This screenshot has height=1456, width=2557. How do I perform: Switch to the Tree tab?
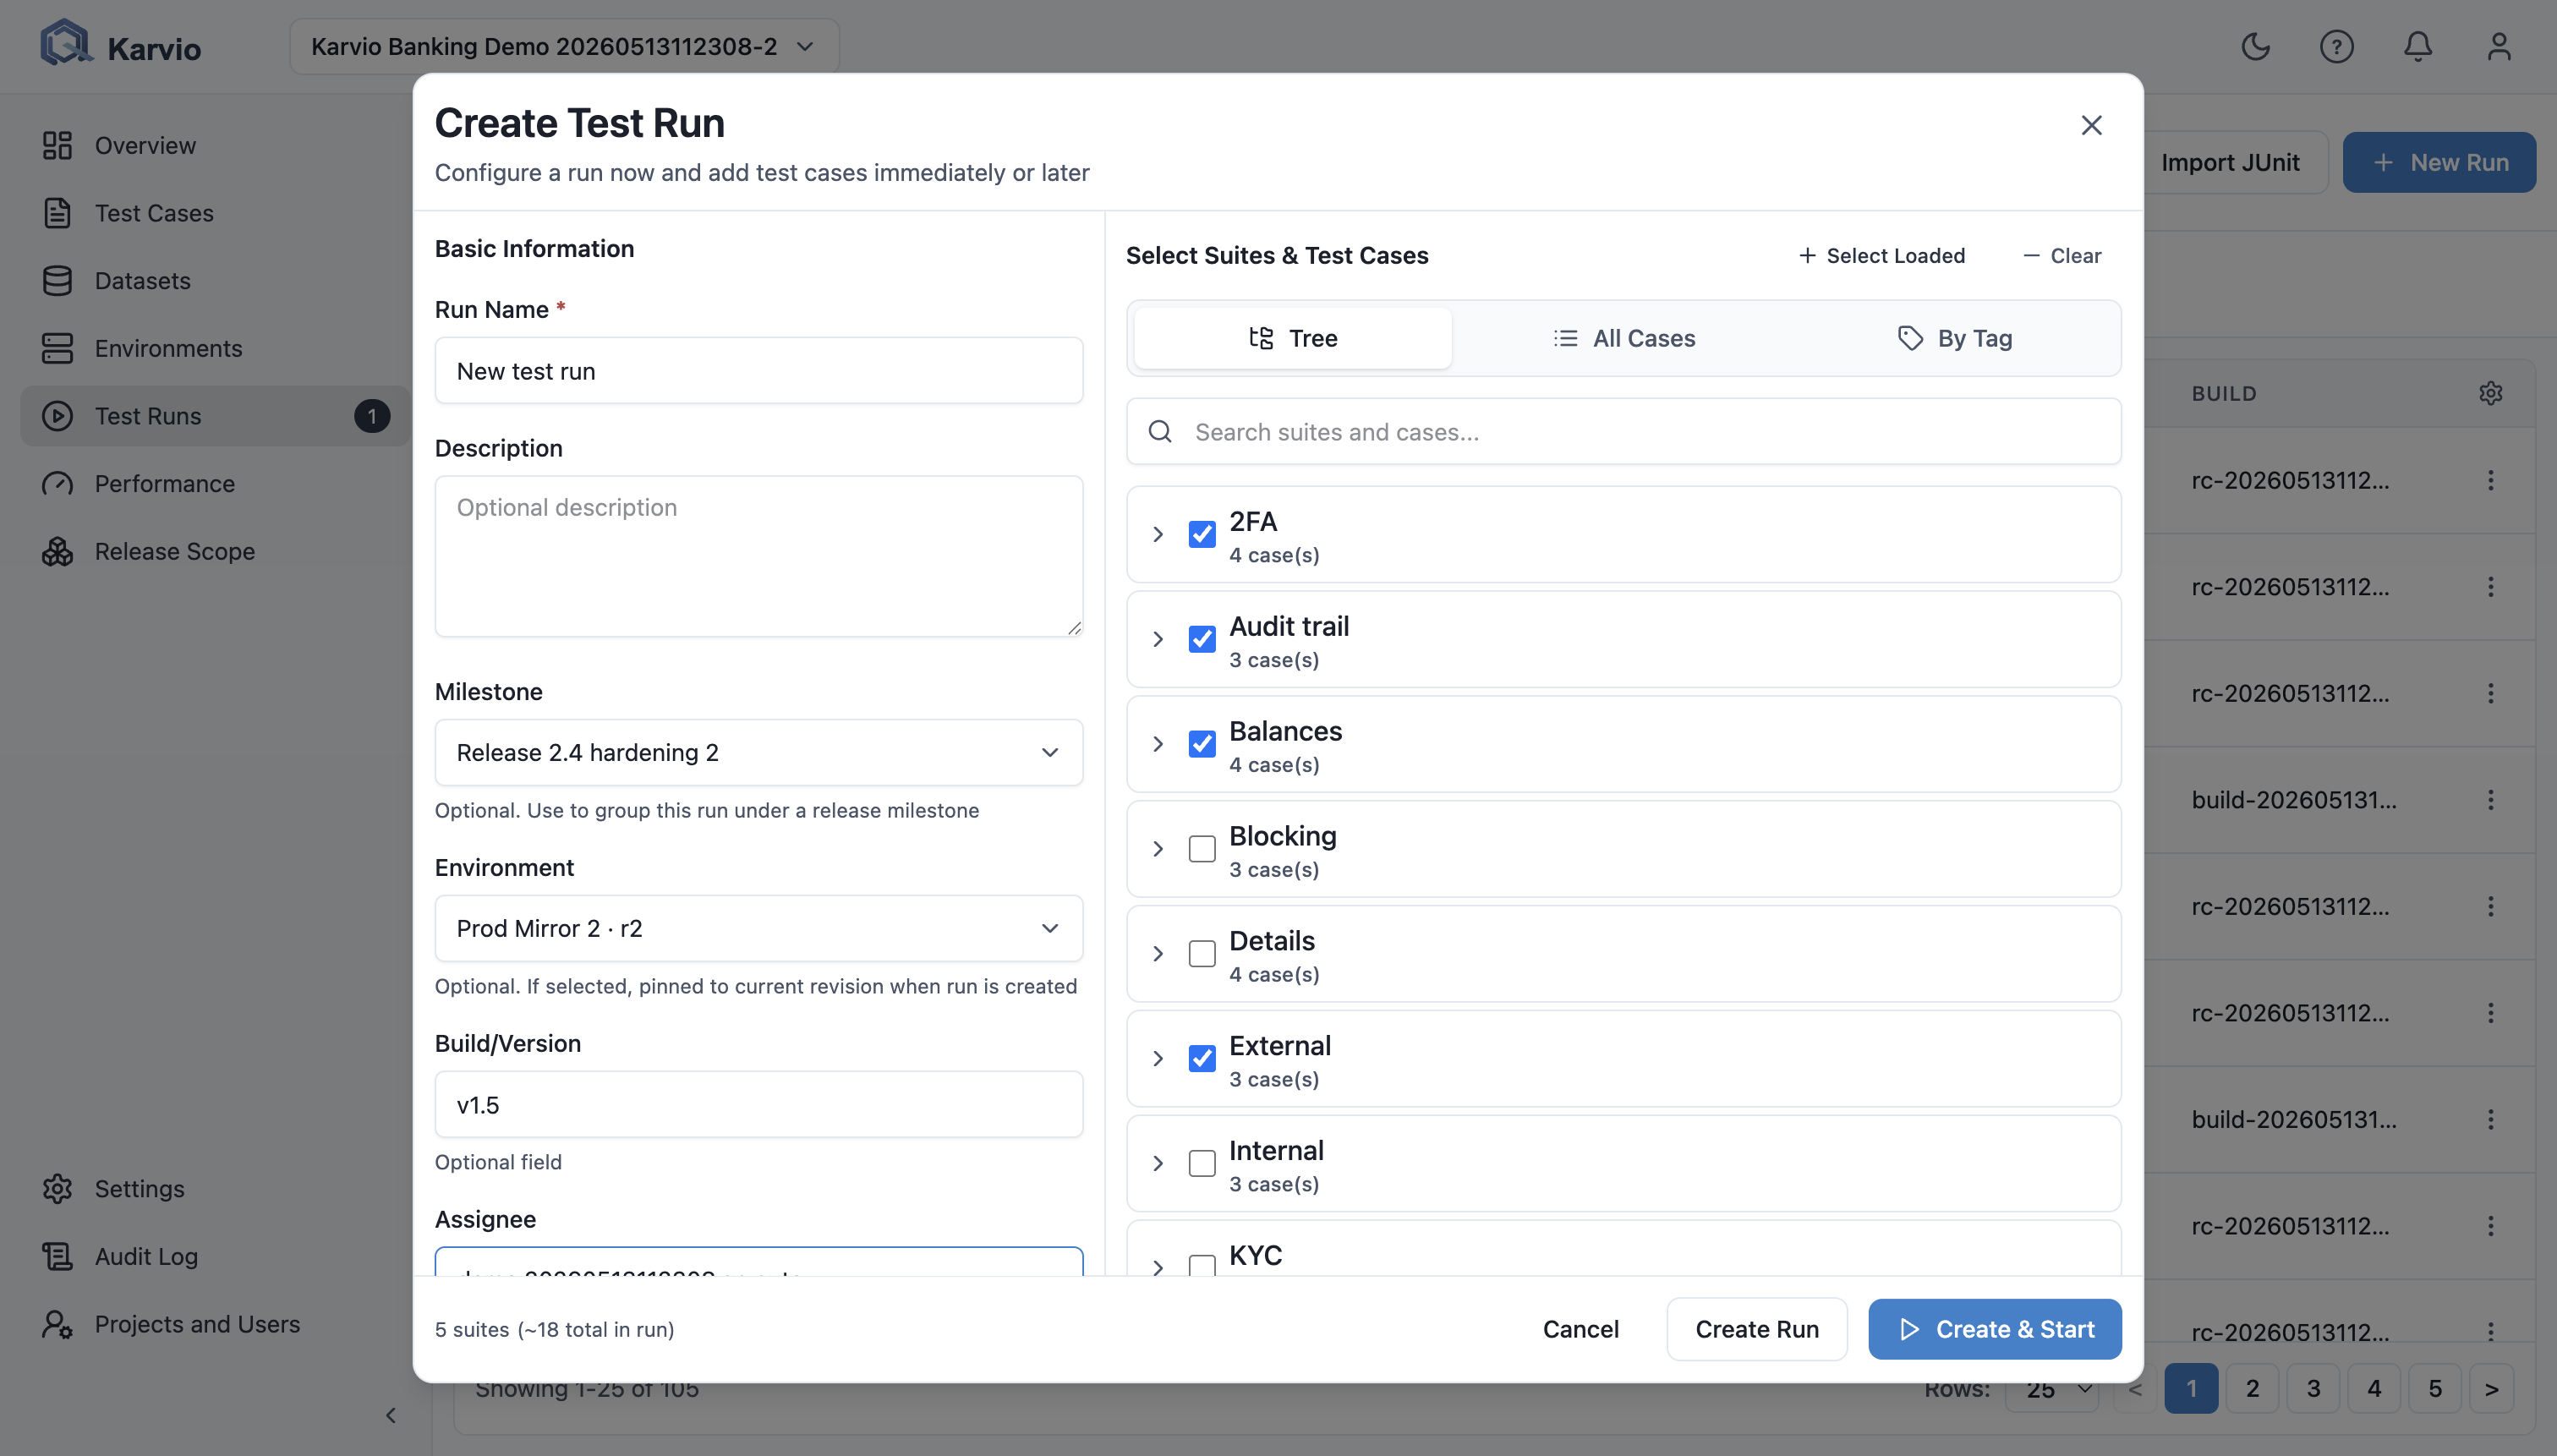coord(1293,338)
